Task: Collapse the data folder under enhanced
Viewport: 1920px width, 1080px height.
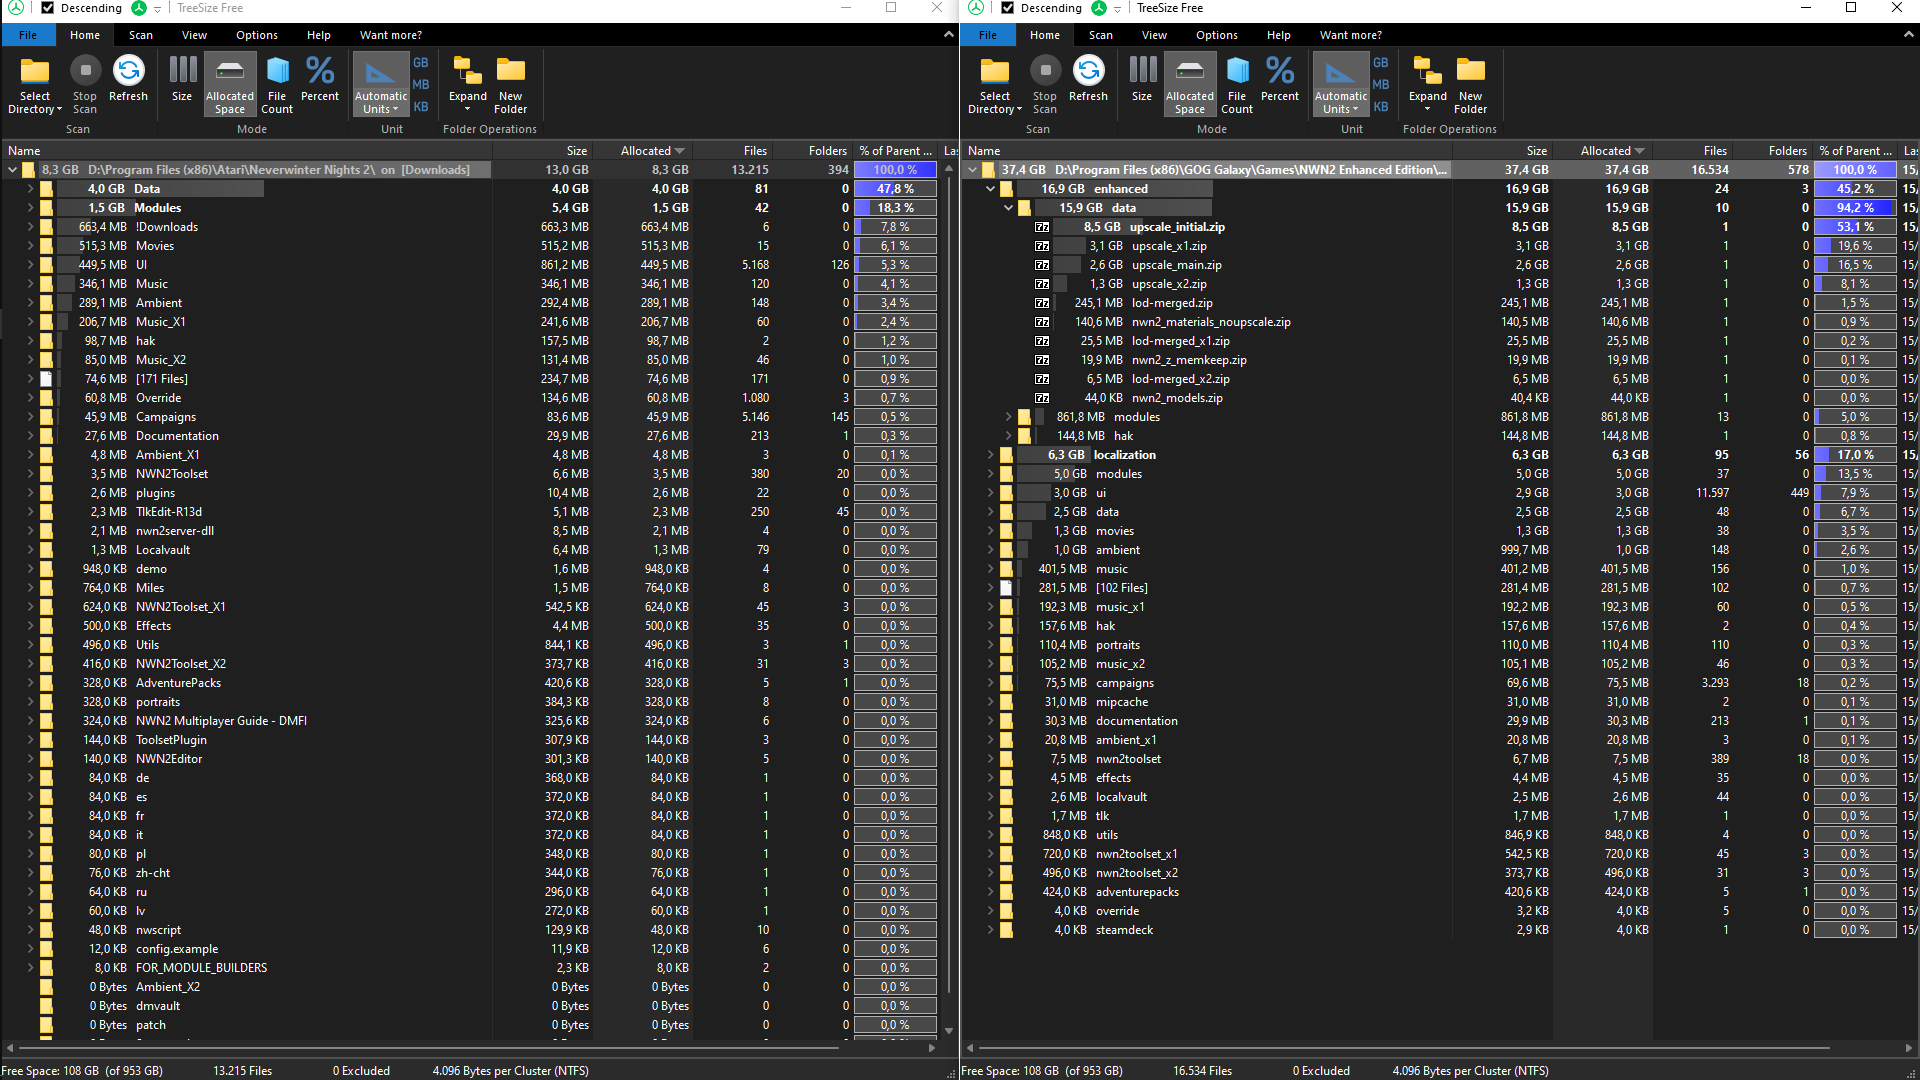Action: coord(1008,208)
